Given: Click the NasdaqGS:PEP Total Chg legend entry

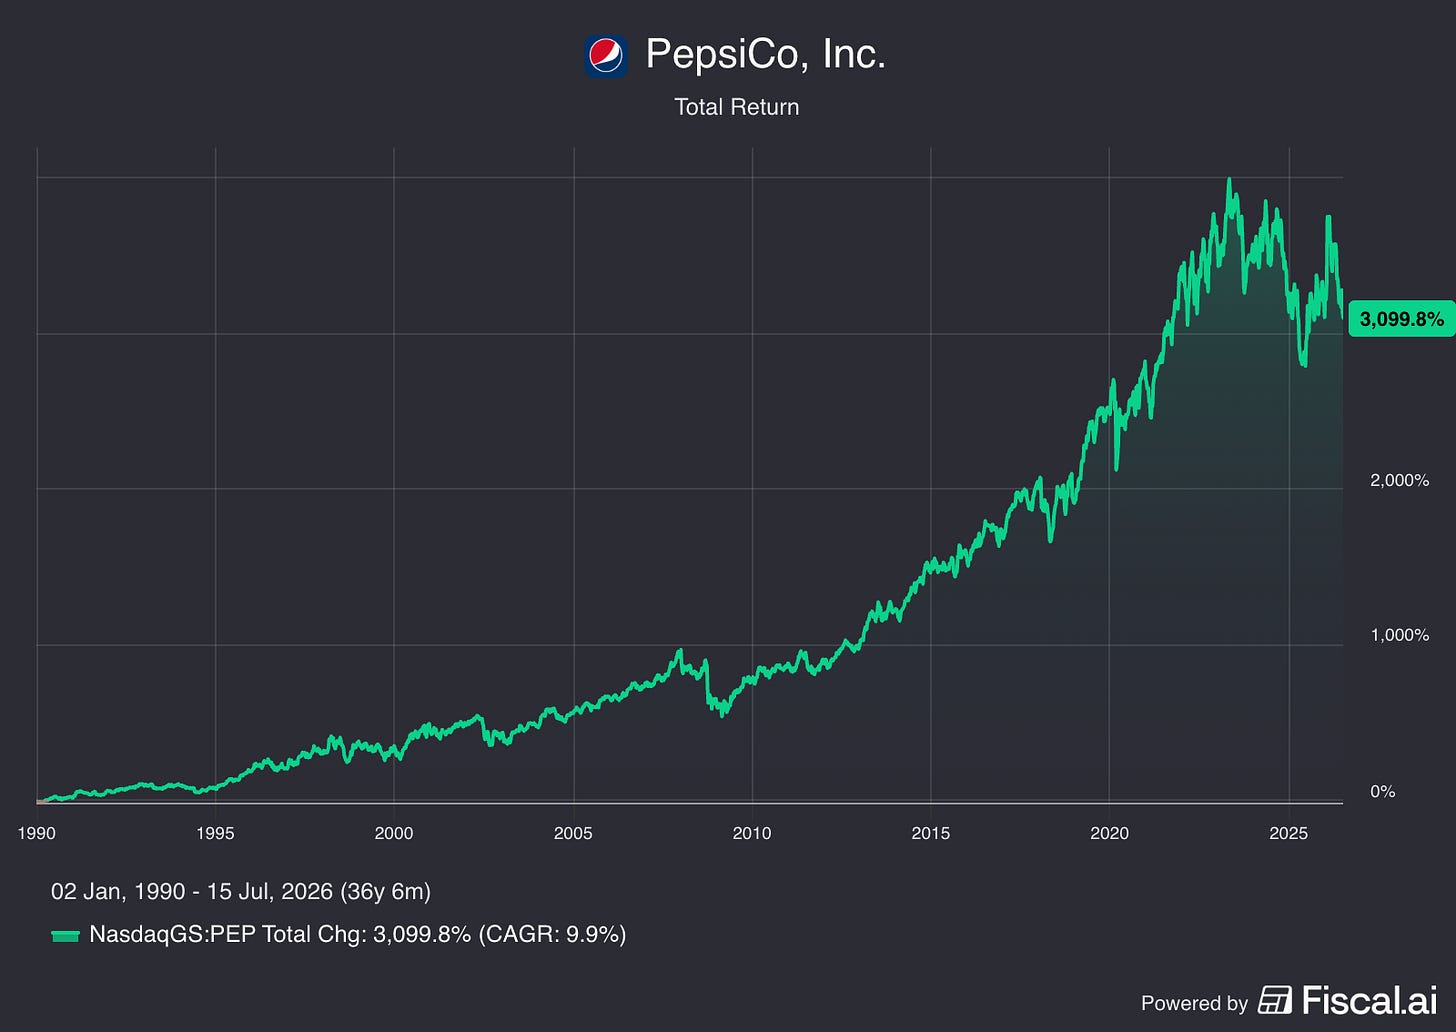Looking at the screenshot, I should (357, 934).
